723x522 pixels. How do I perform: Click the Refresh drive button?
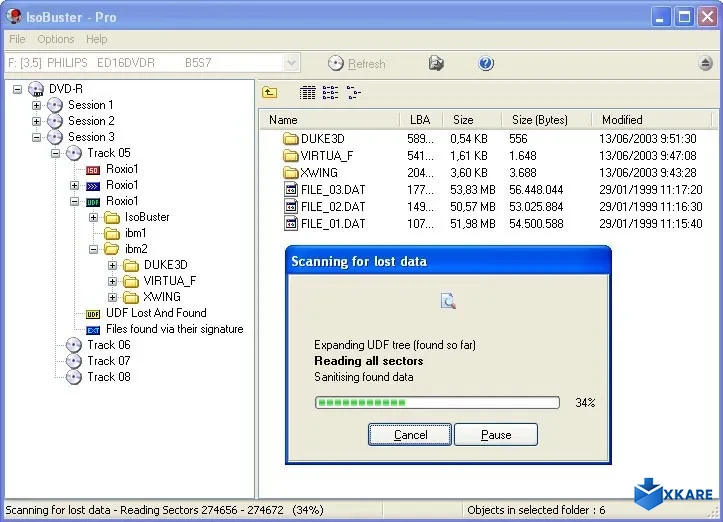pyautogui.click(x=356, y=64)
